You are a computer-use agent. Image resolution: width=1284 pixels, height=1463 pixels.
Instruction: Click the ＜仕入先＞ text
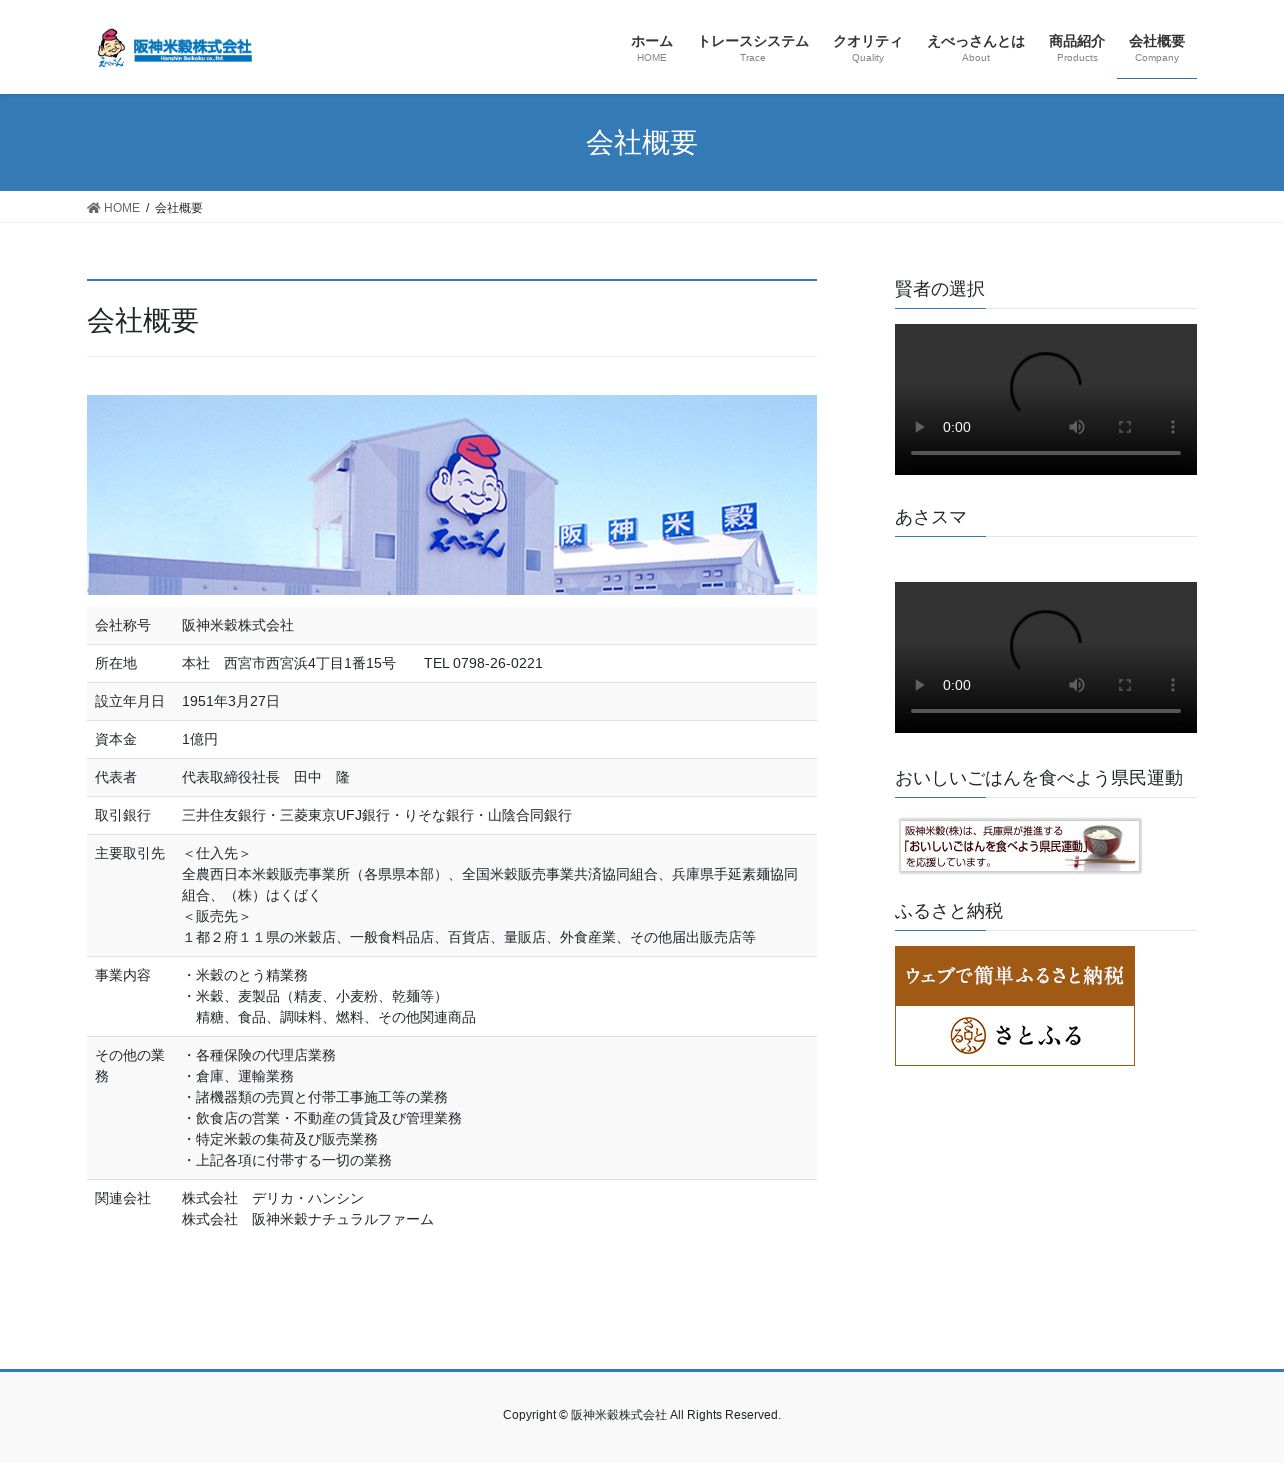217,854
